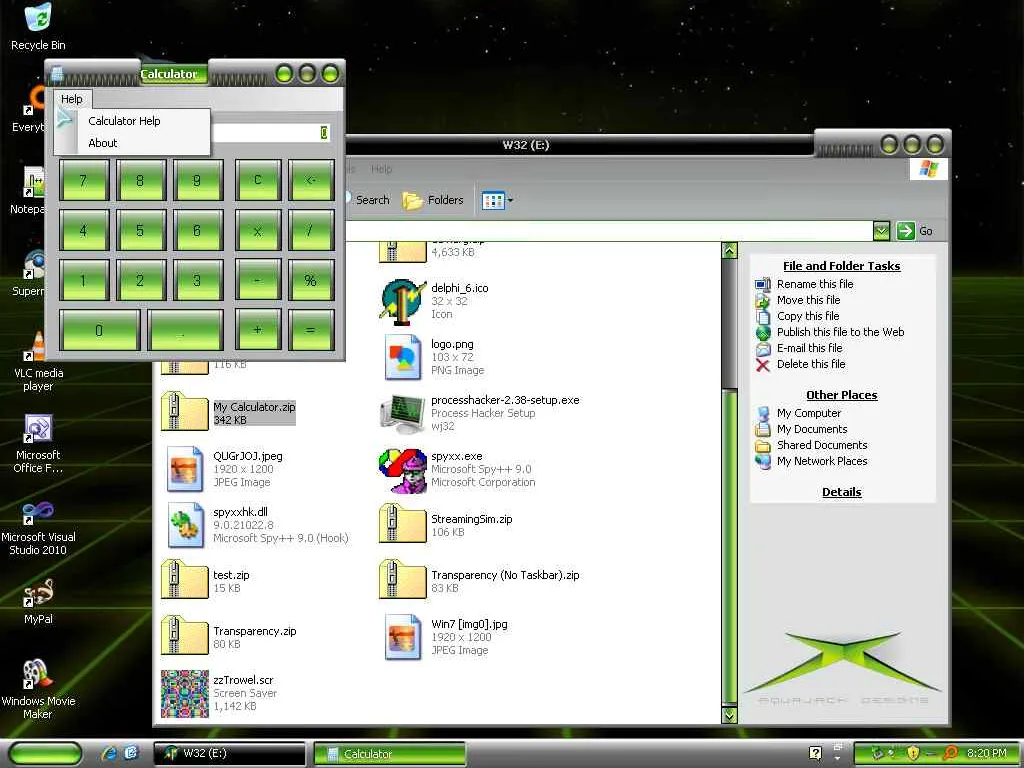Viewport: 1024px width, 768px height.
Task: Click Delete this file link
Action: tap(810, 364)
